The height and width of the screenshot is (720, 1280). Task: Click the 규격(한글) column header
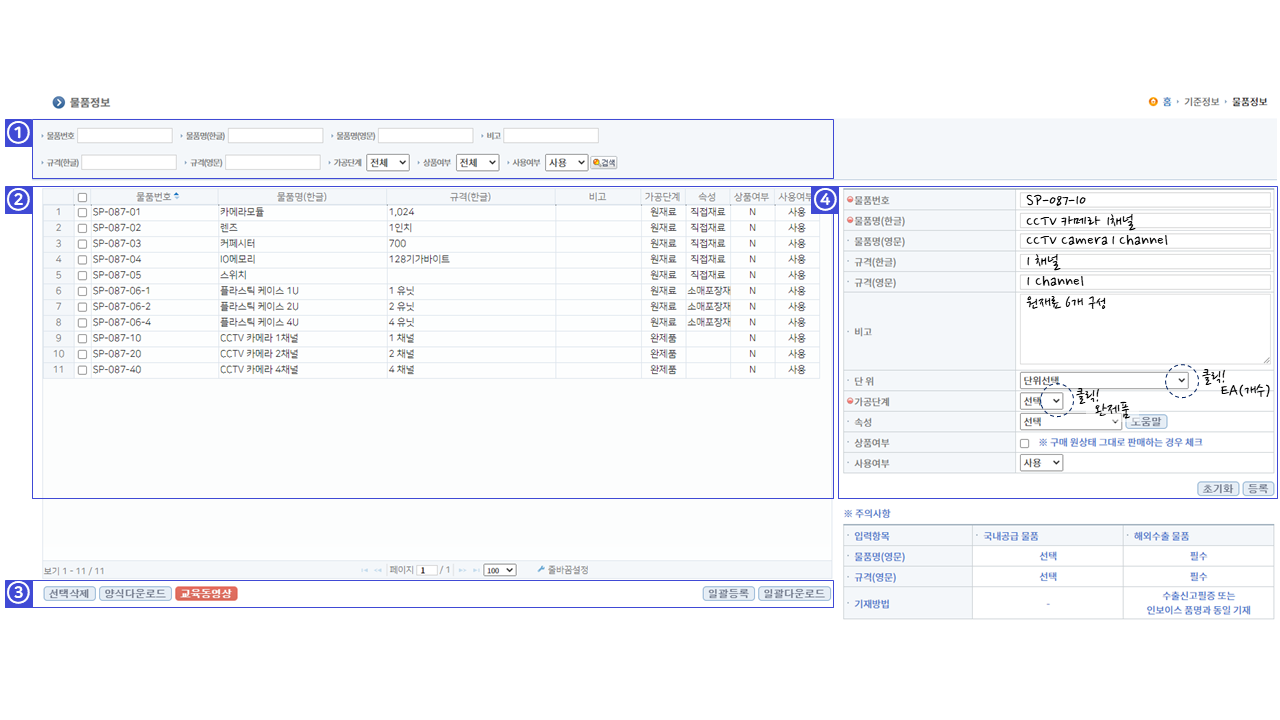470,197
